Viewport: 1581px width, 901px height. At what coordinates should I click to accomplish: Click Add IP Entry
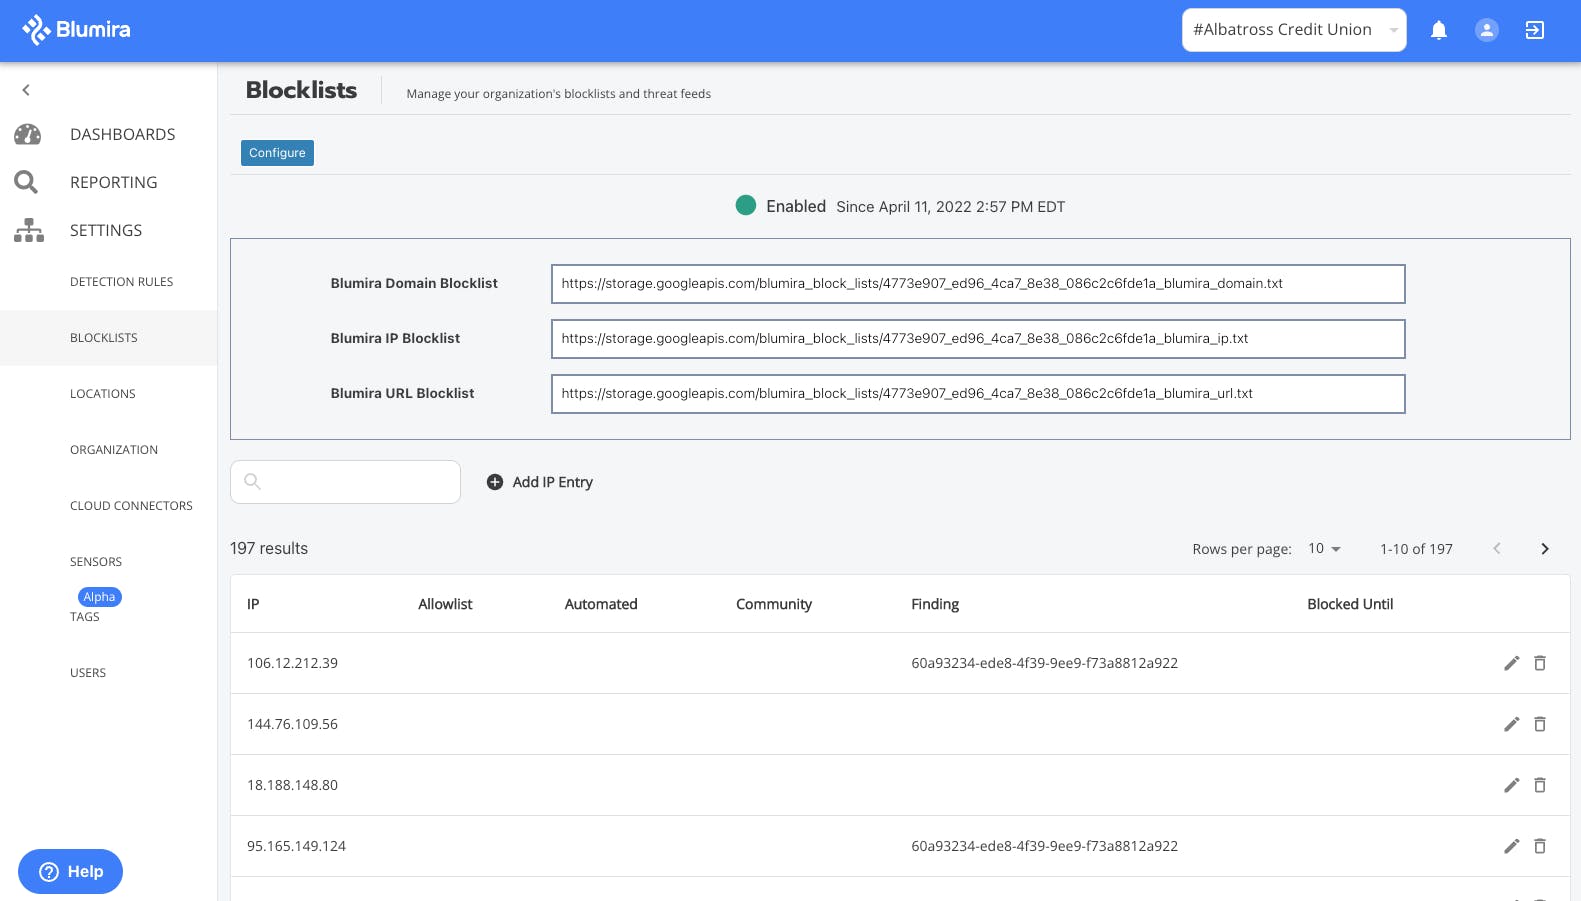pyautogui.click(x=540, y=482)
